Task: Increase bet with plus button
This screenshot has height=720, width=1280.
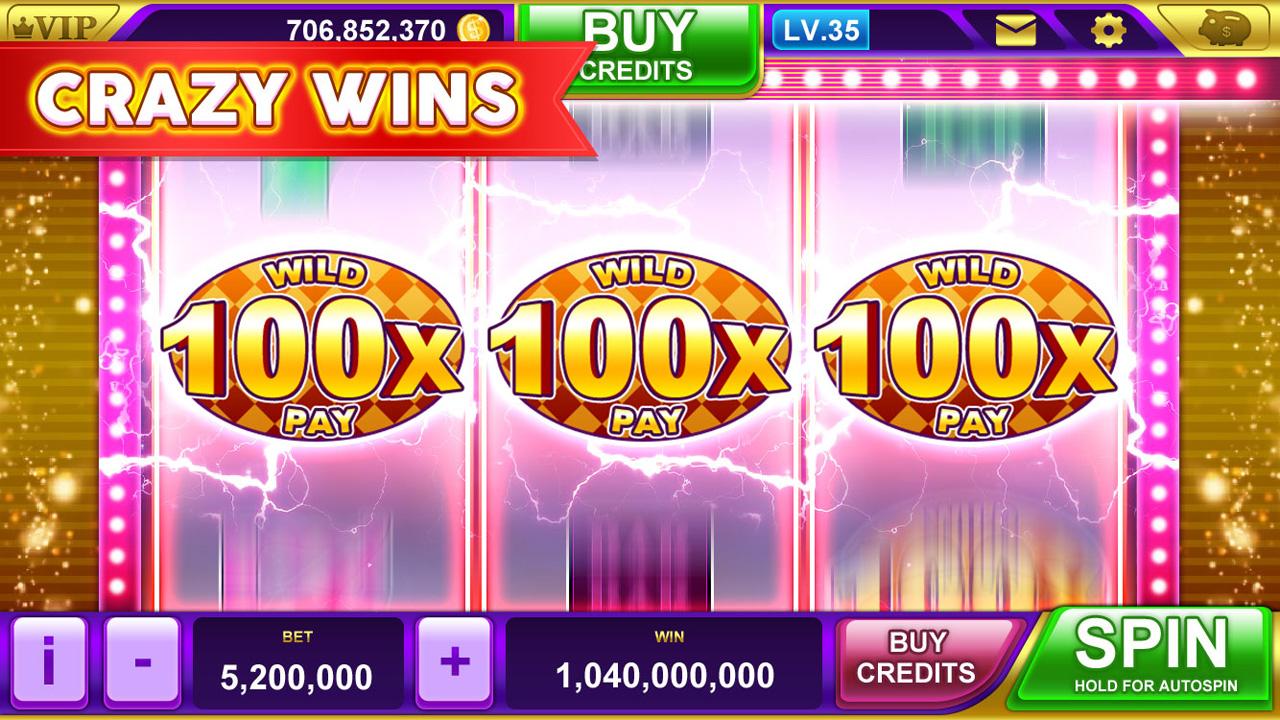Action: point(454,660)
